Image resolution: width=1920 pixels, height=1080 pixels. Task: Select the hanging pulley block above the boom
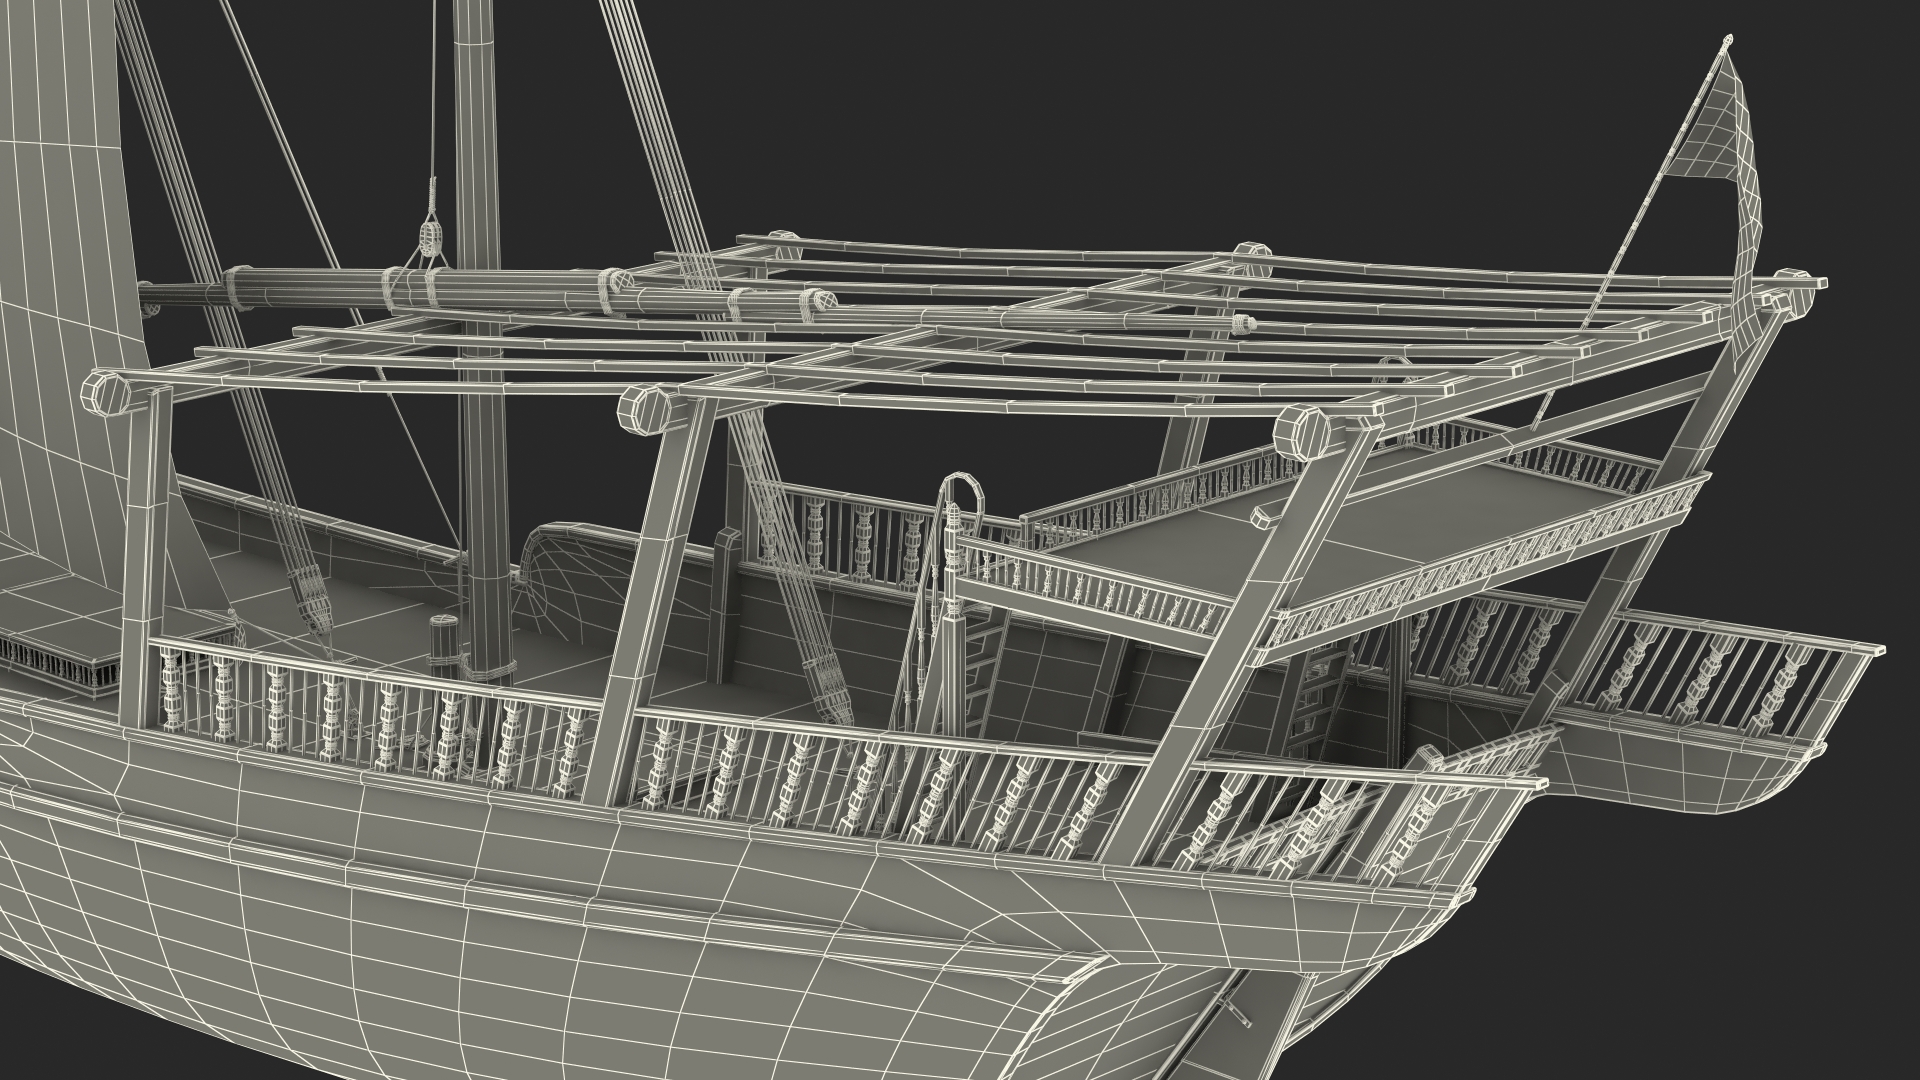click(431, 240)
